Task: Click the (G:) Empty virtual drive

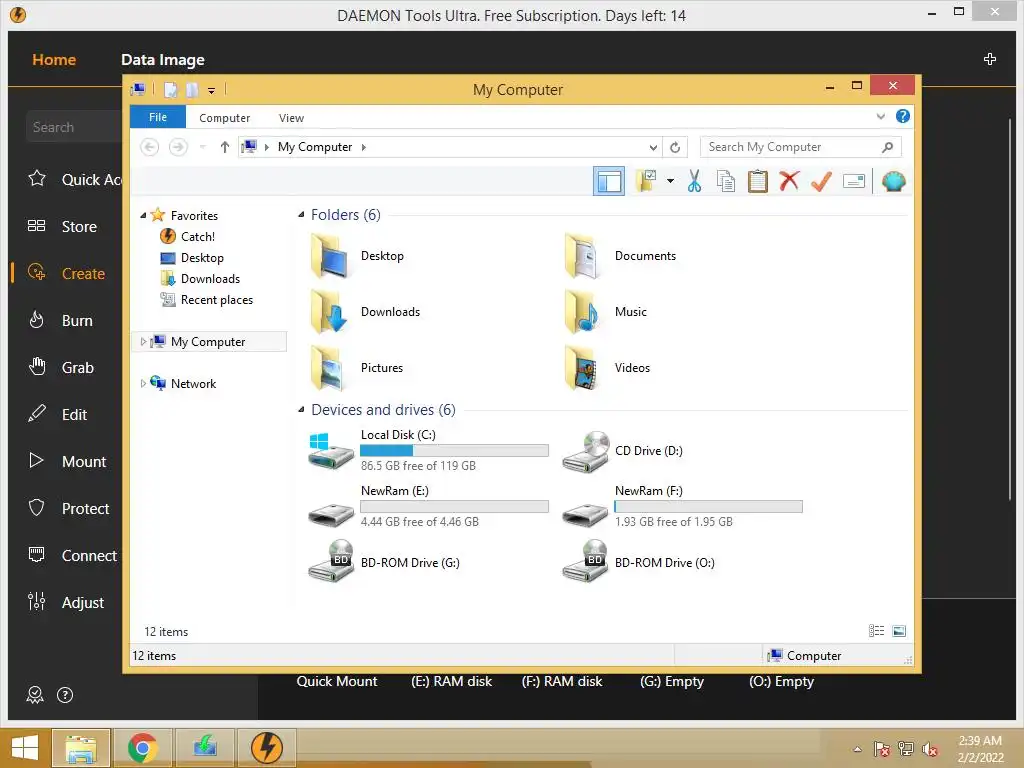Action: (x=672, y=681)
